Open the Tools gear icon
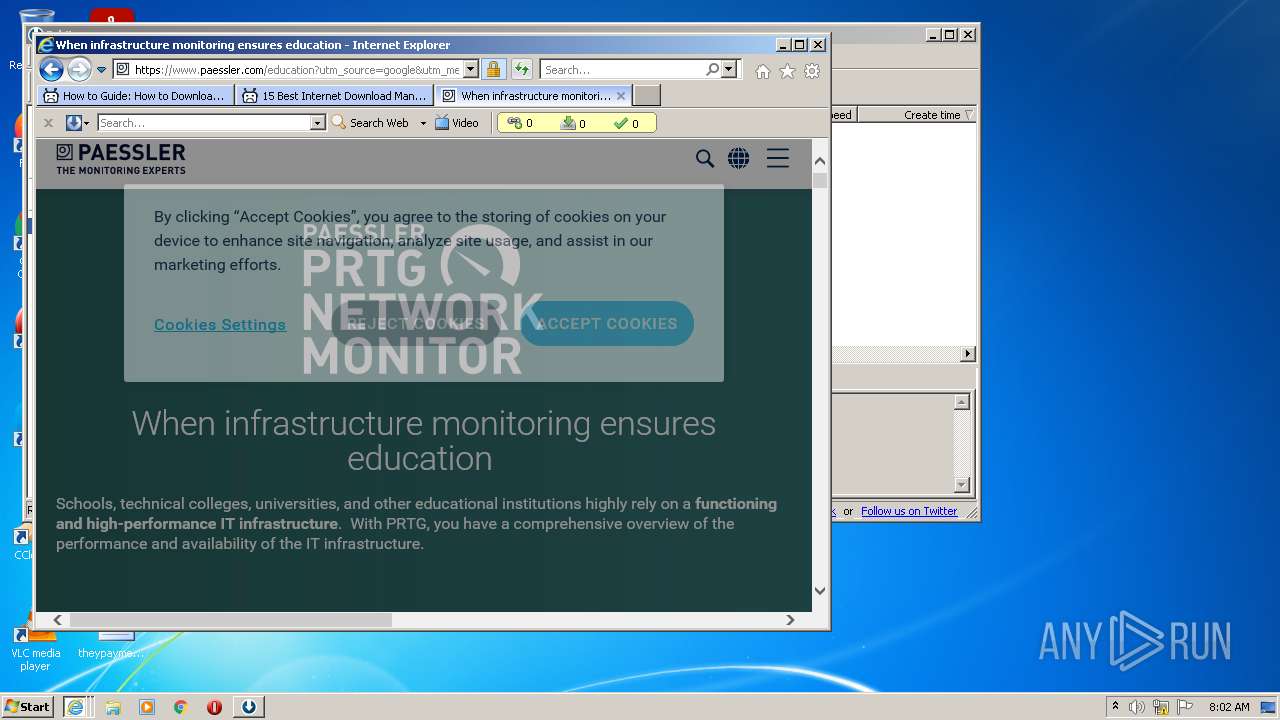The width and height of the screenshot is (1280, 720). pyautogui.click(x=812, y=71)
